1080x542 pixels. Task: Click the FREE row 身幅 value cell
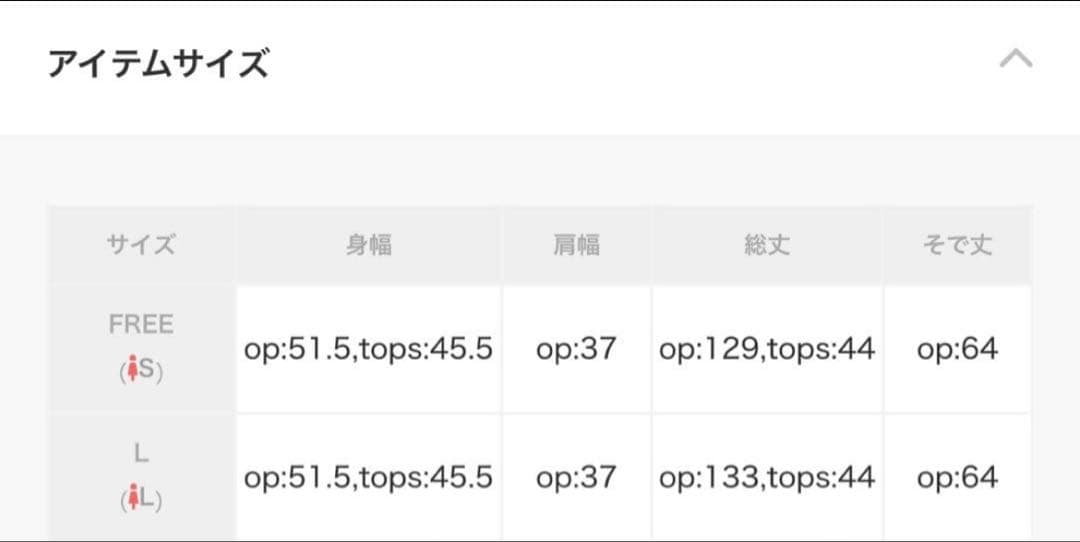click(368, 349)
